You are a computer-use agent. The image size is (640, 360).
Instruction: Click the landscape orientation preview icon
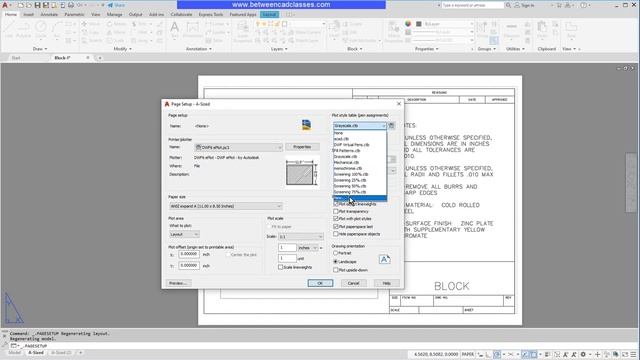pyautogui.click(x=384, y=259)
